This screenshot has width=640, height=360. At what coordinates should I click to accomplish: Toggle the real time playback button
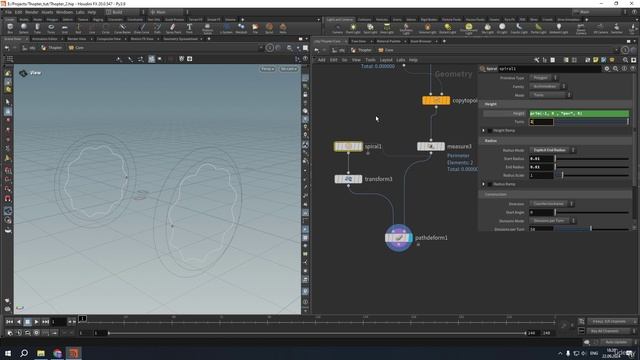tap(10, 333)
